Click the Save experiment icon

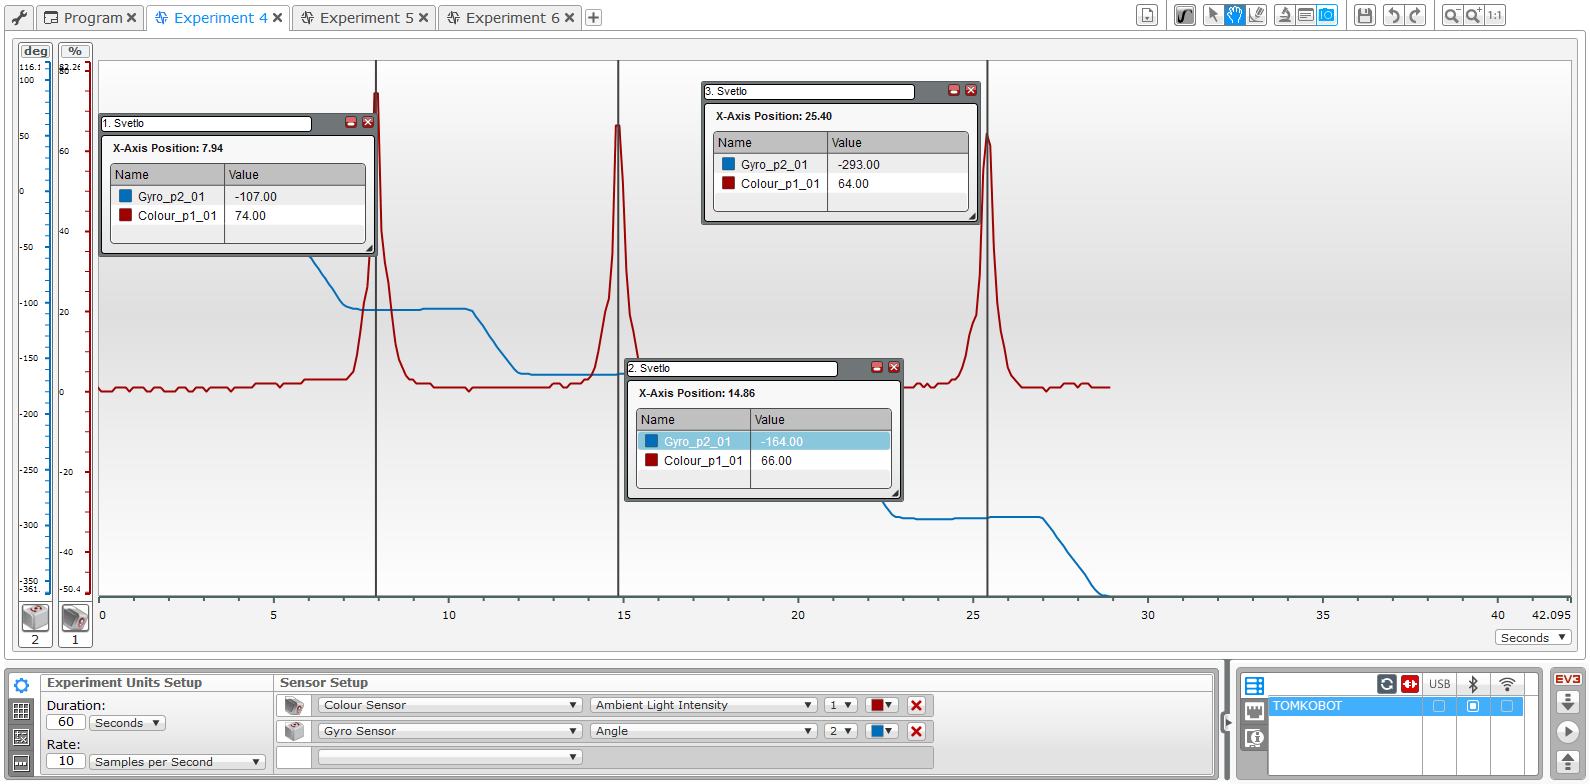(1364, 15)
